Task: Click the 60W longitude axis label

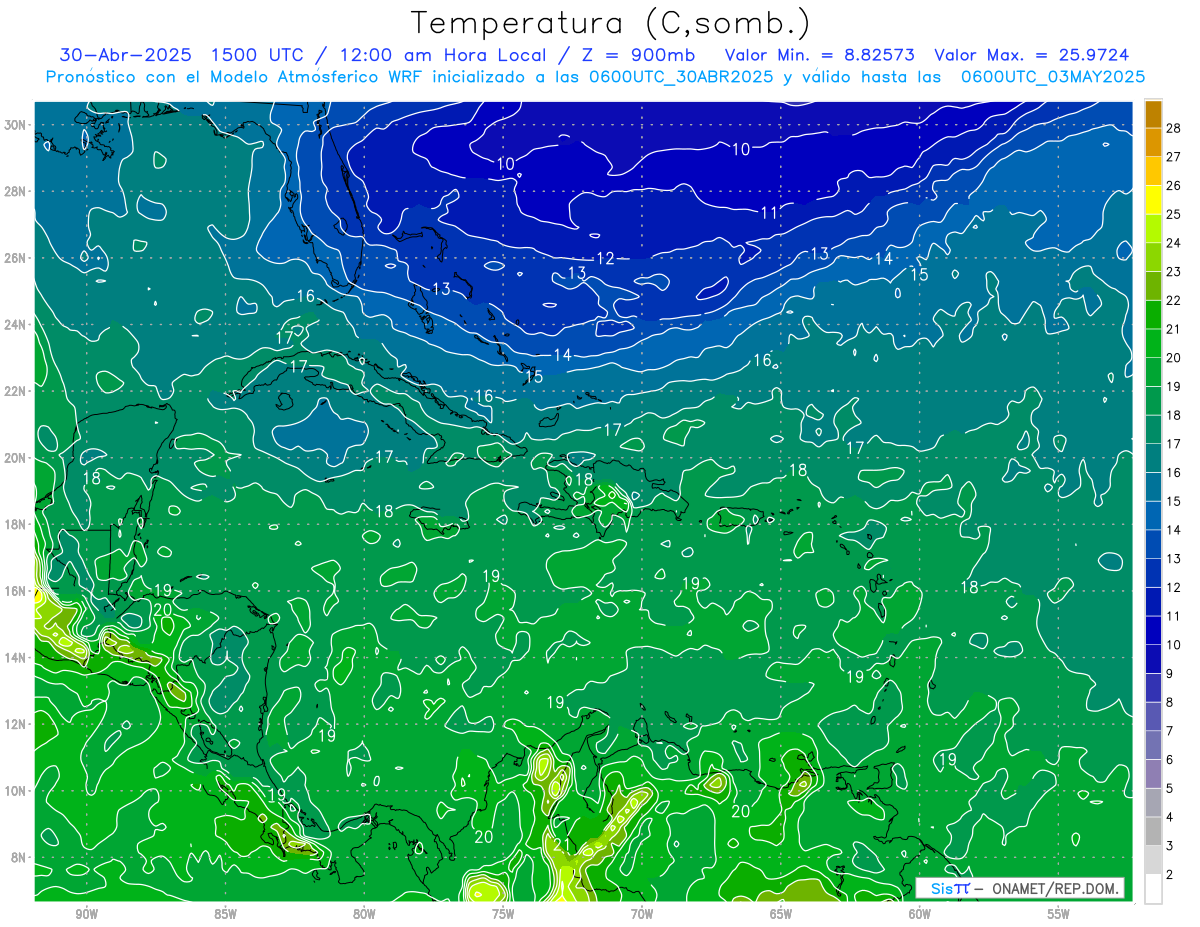Action: [x=920, y=913]
